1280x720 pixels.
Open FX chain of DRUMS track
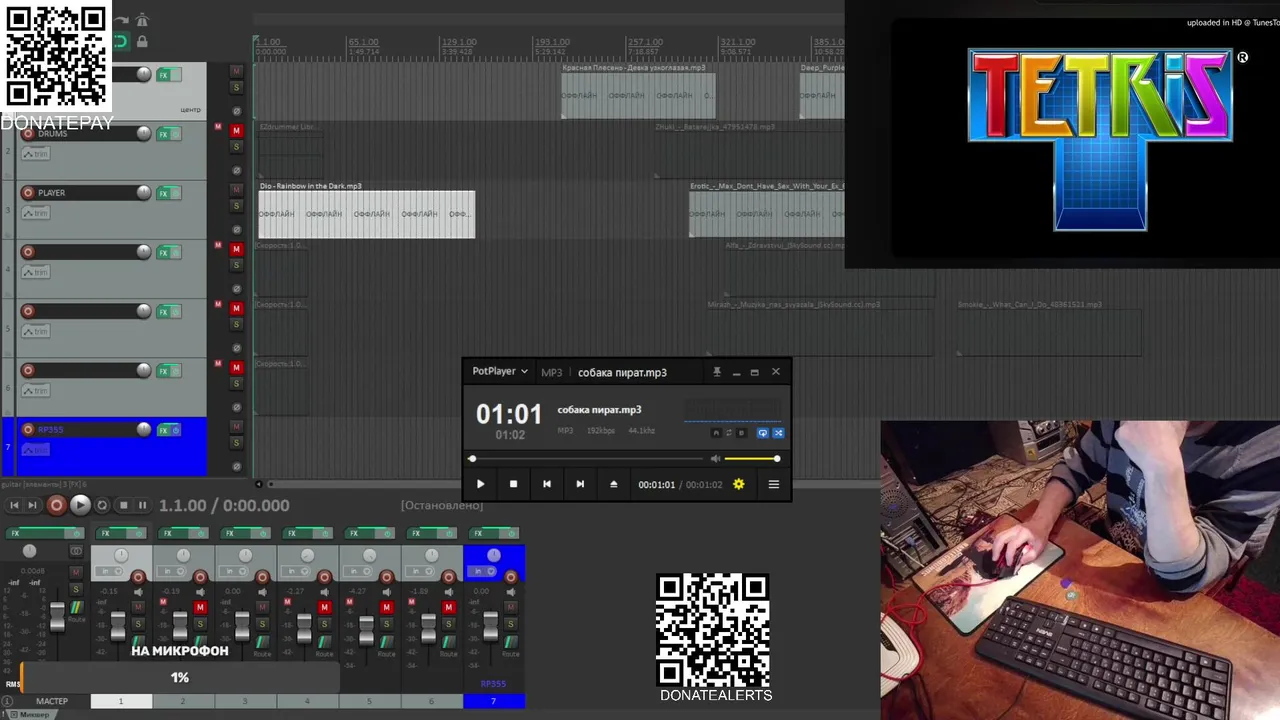click(164, 134)
